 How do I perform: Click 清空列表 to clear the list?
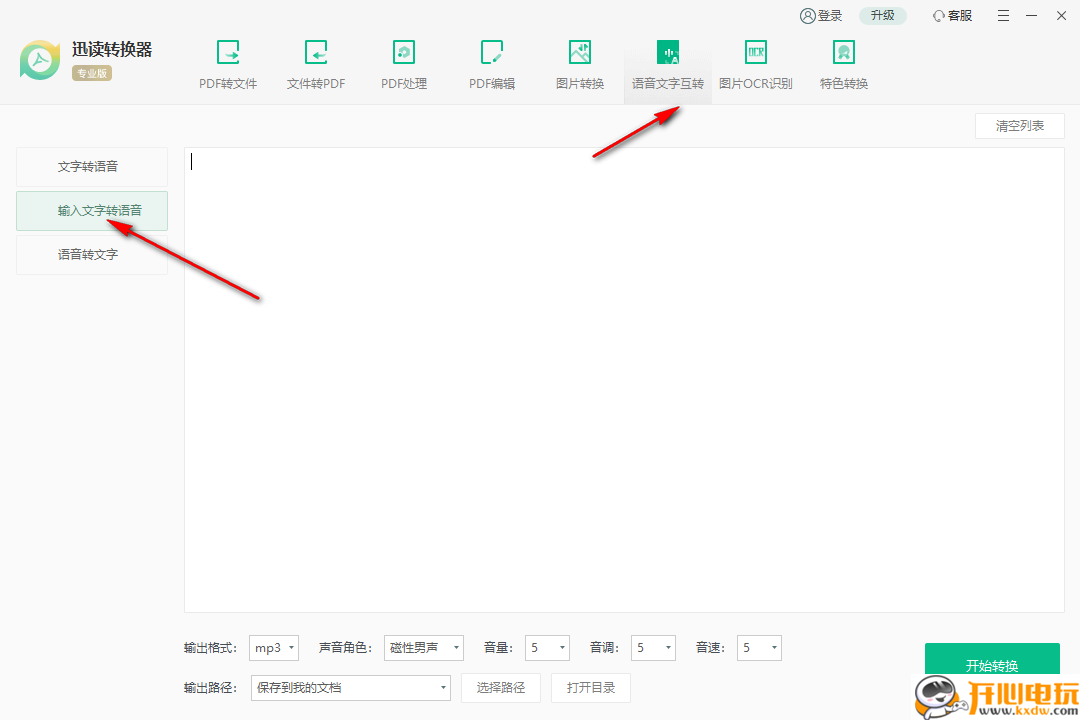tap(1019, 125)
